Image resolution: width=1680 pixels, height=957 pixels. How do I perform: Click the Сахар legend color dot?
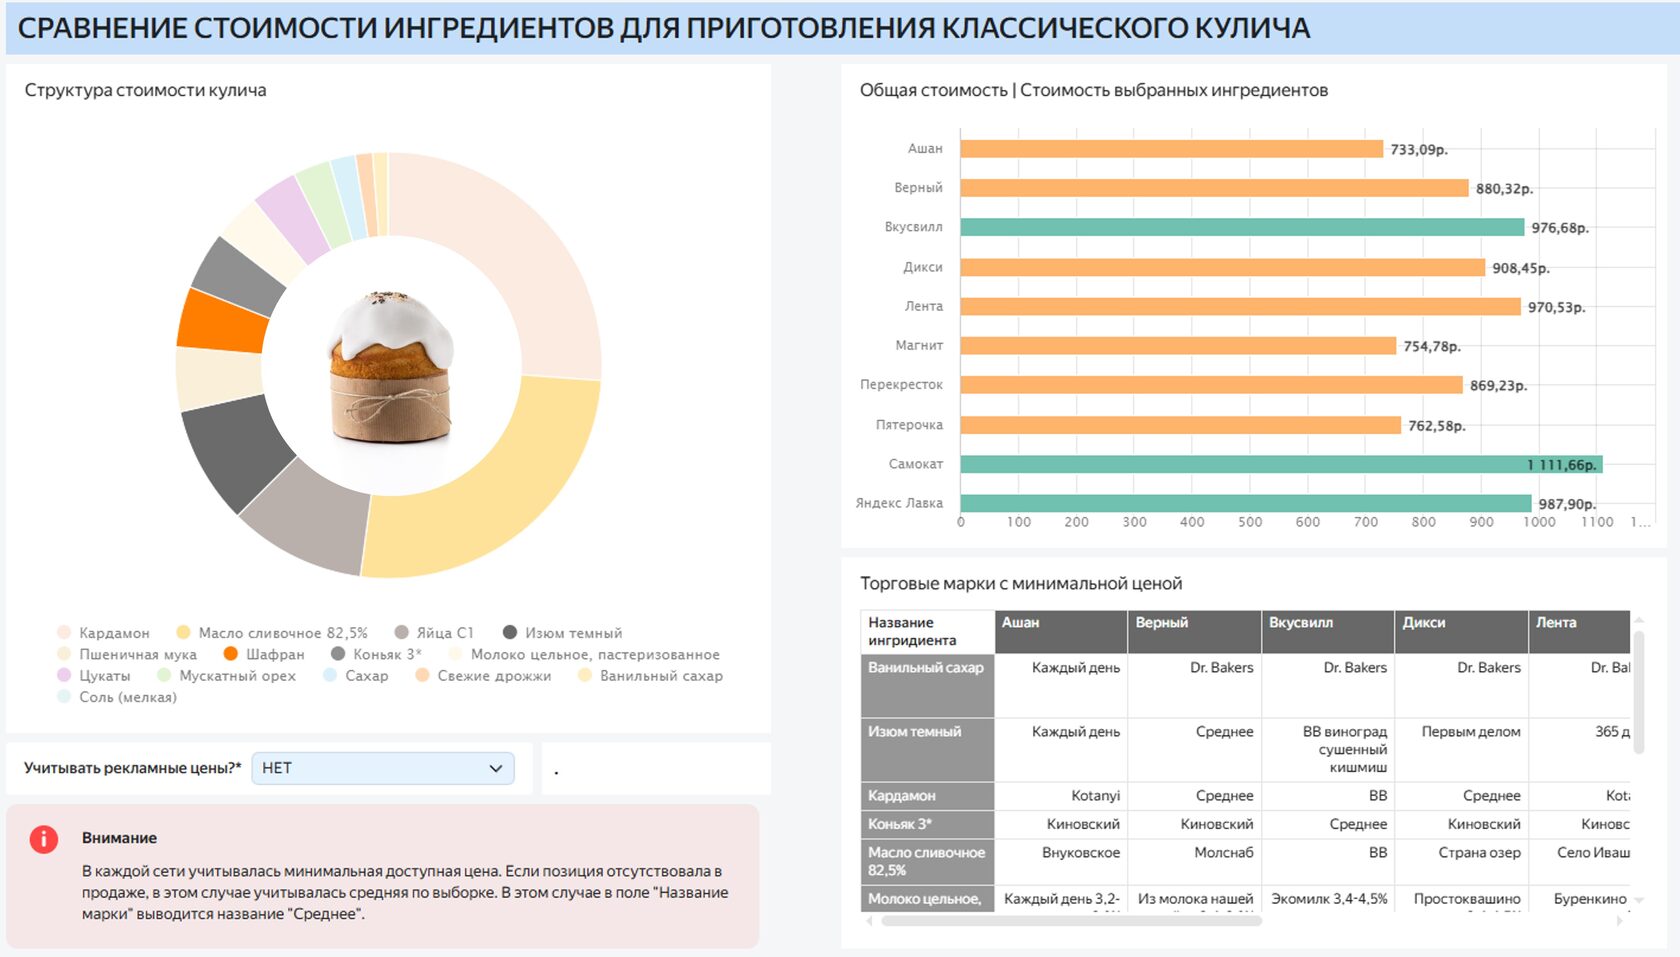pyautogui.click(x=330, y=676)
